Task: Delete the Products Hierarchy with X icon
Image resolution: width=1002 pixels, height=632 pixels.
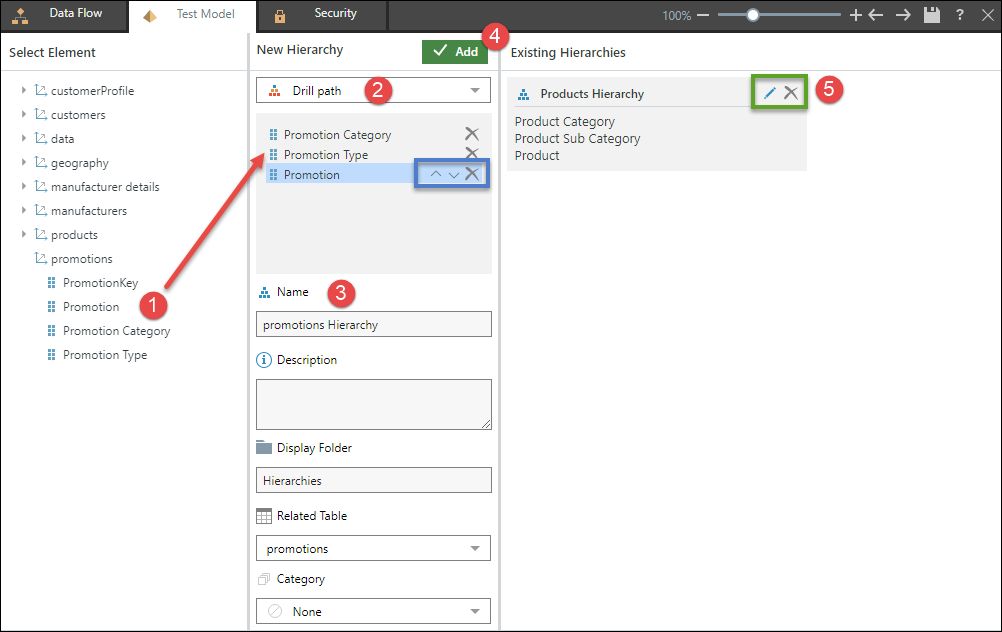Action: tap(791, 93)
